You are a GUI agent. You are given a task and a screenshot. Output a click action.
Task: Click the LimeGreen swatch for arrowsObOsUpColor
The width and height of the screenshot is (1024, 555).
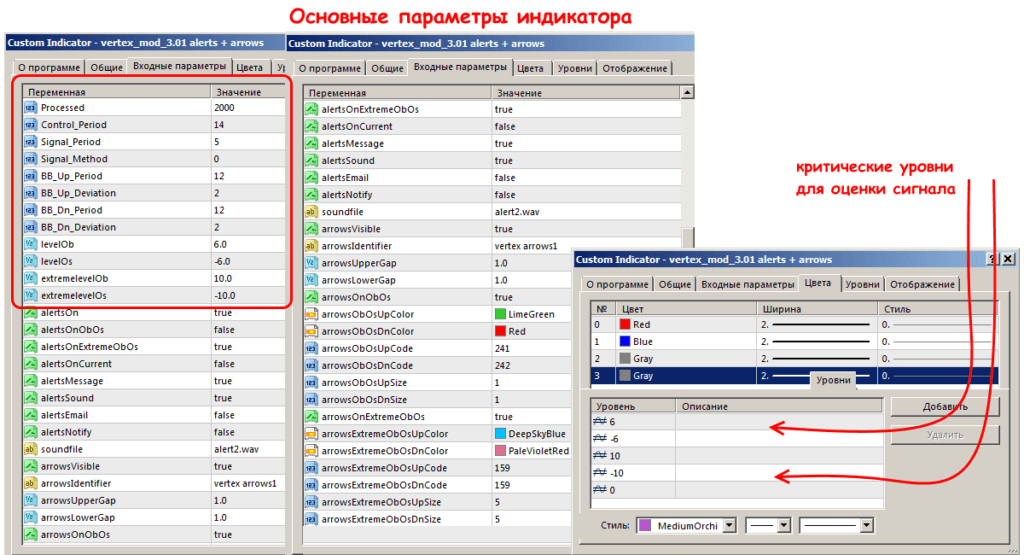tap(501, 314)
